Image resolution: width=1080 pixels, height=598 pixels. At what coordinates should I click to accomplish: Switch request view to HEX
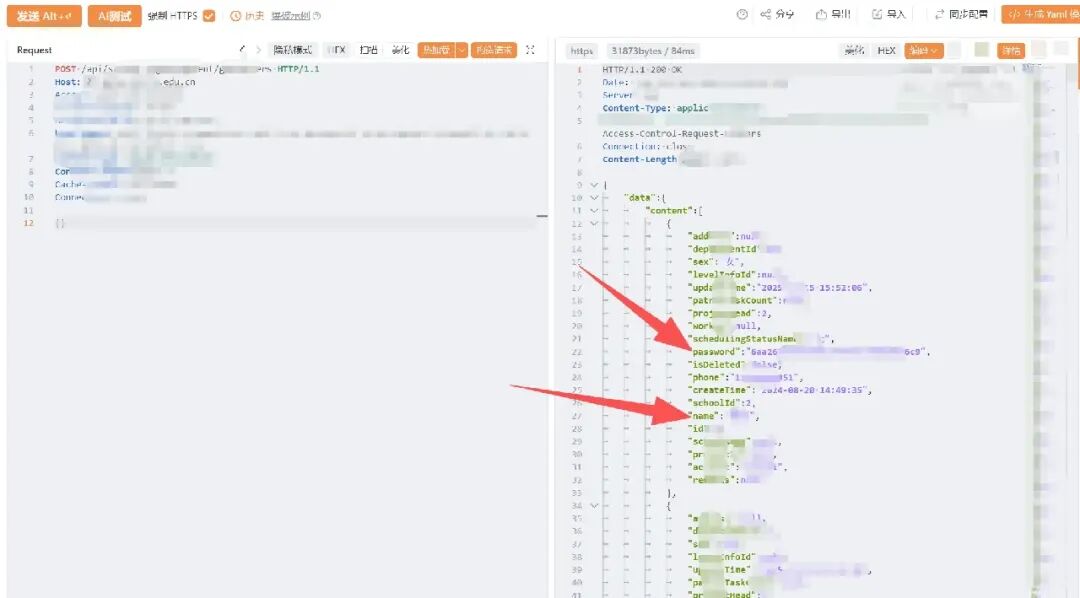click(337, 50)
